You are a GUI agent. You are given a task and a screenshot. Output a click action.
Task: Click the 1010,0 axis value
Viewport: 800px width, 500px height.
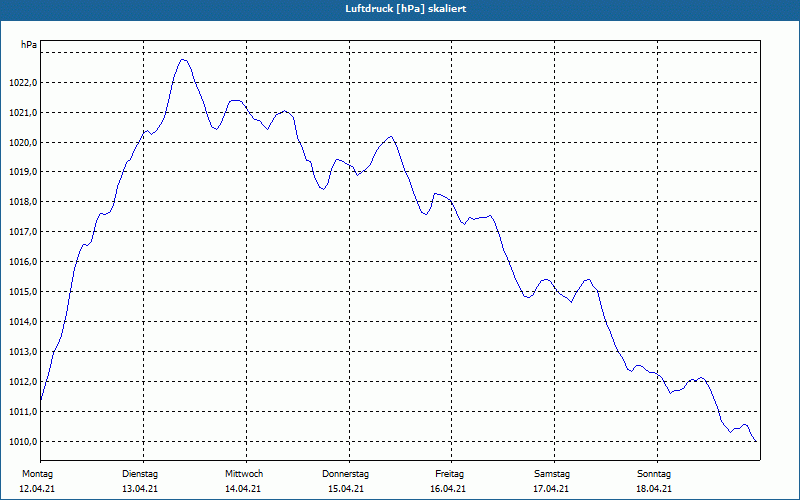coord(23,441)
